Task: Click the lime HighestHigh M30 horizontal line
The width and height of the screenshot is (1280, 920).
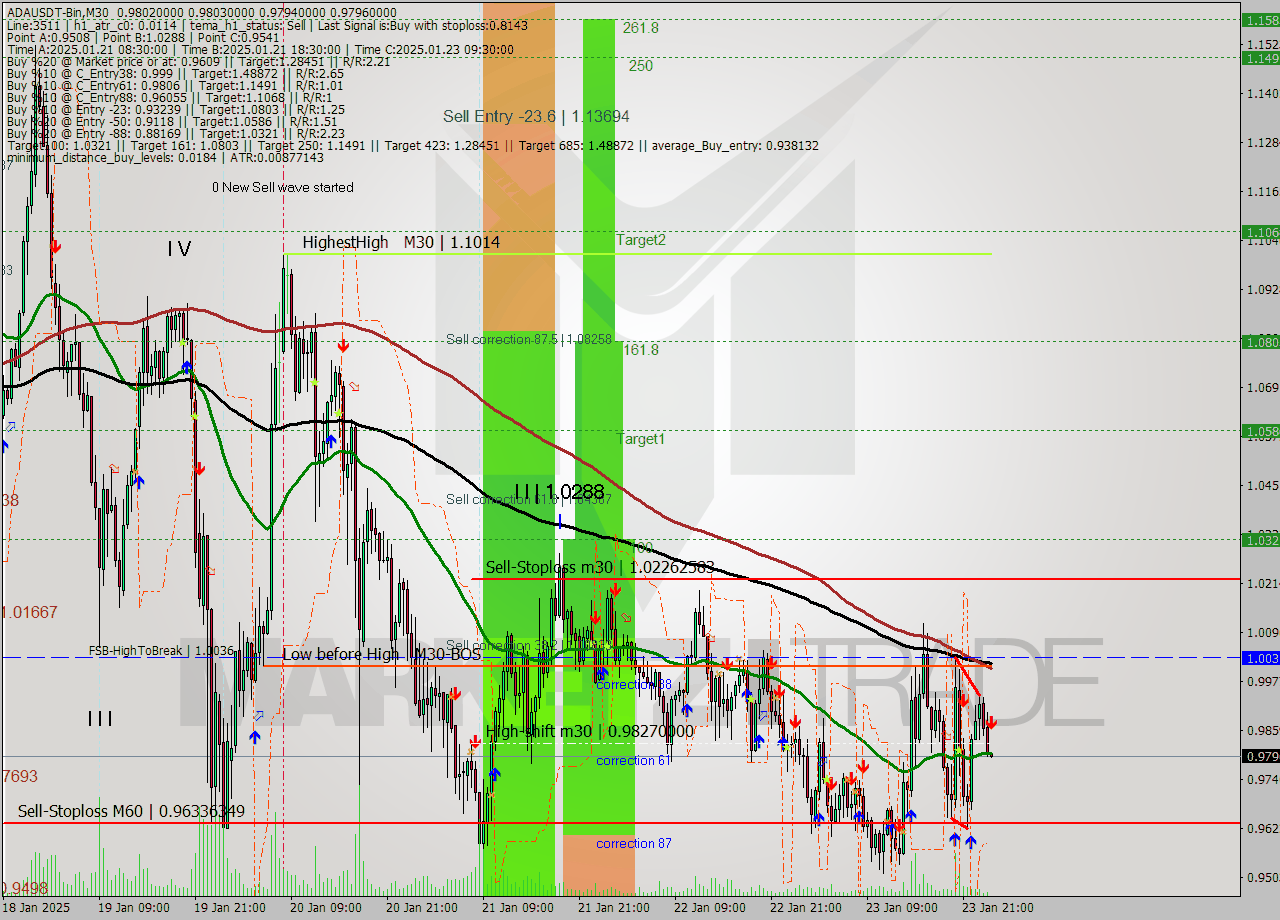Action: pyautogui.click(x=637, y=254)
